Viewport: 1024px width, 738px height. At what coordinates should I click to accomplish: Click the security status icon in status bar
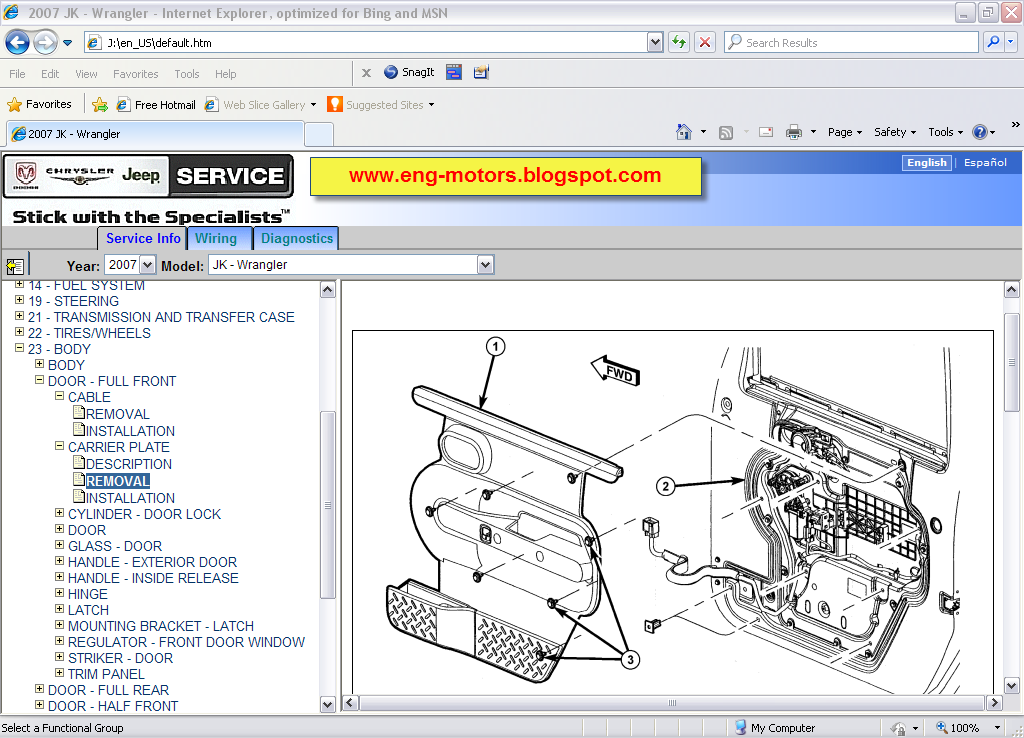pyautogui.click(x=899, y=728)
